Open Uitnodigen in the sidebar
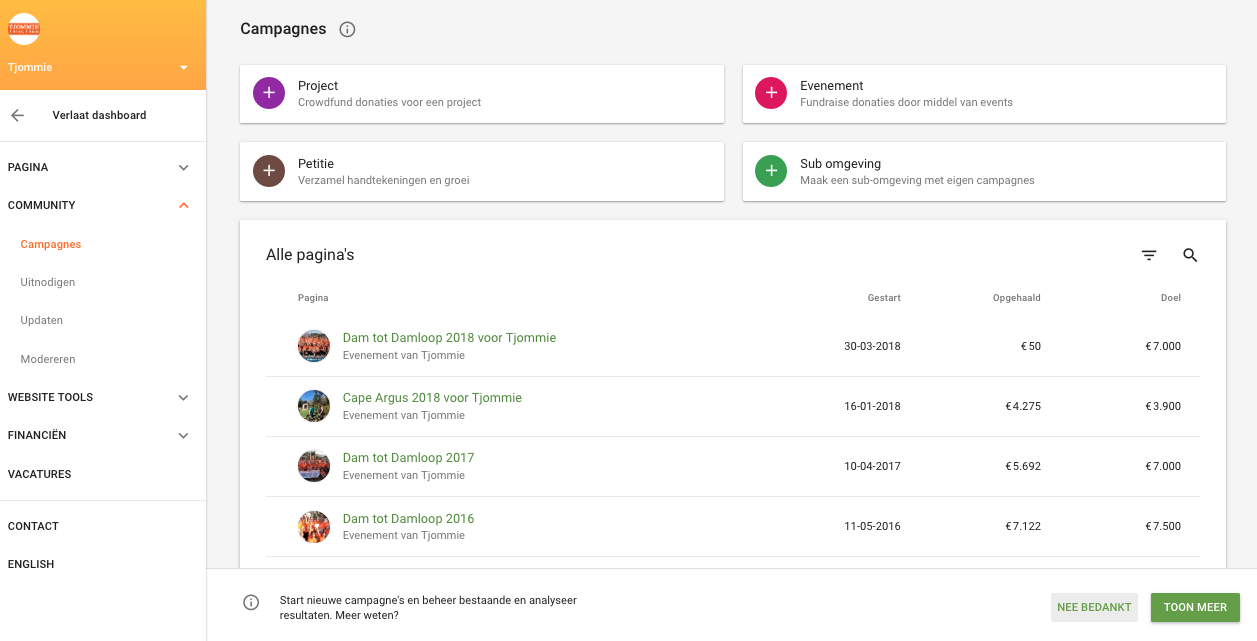 (x=48, y=282)
